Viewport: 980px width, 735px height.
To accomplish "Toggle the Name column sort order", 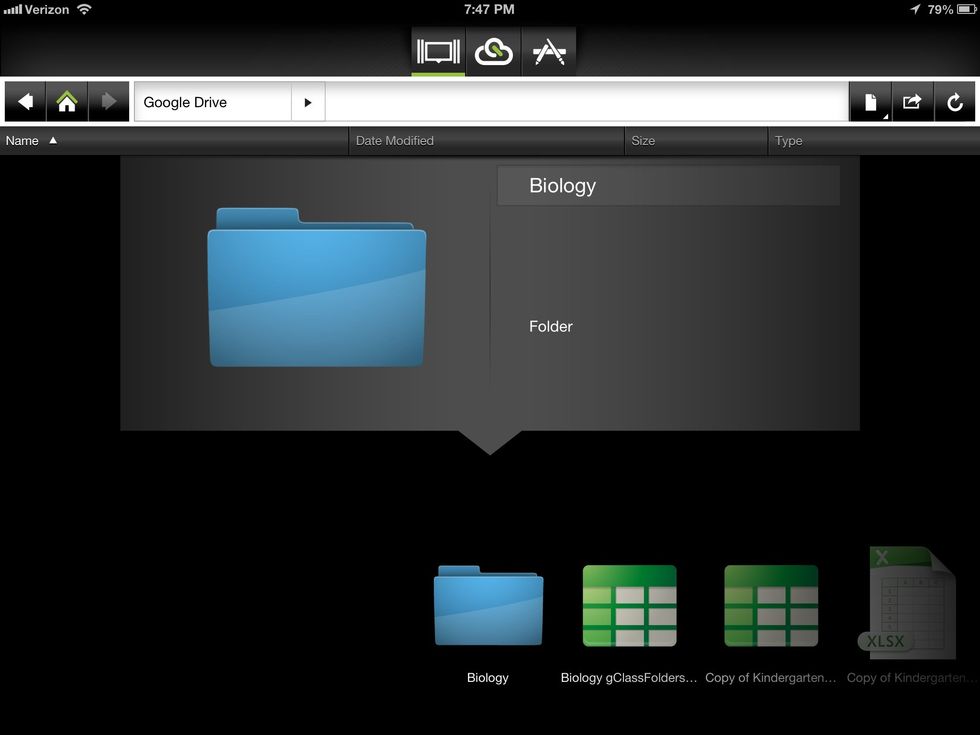I will click(22, 140).
